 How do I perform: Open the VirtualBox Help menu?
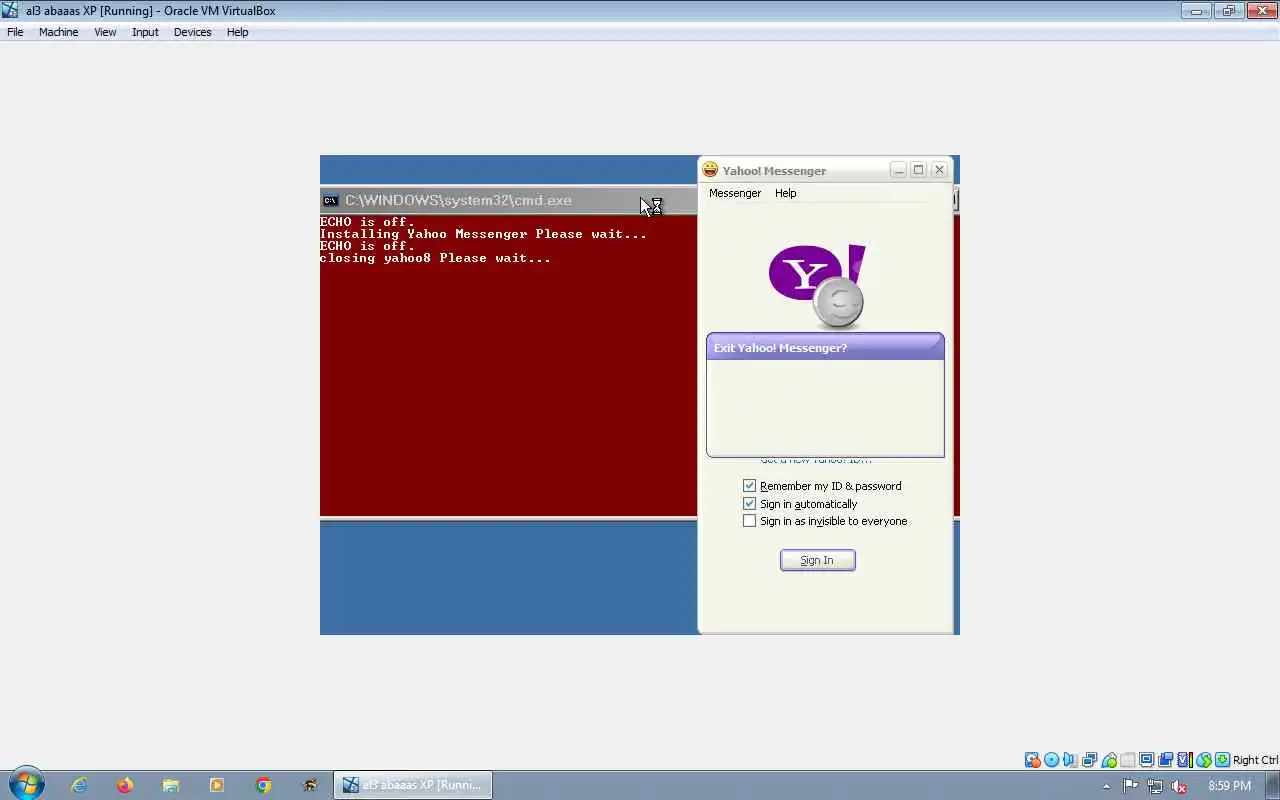[x=237, y=32]
